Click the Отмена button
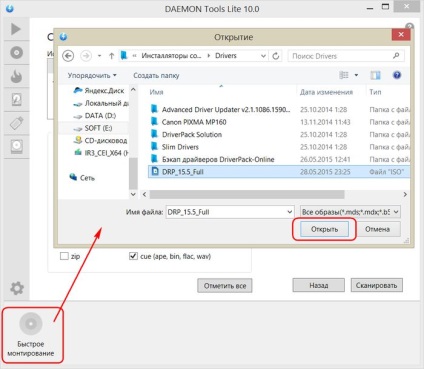424x369 pixels. point(377,229)
